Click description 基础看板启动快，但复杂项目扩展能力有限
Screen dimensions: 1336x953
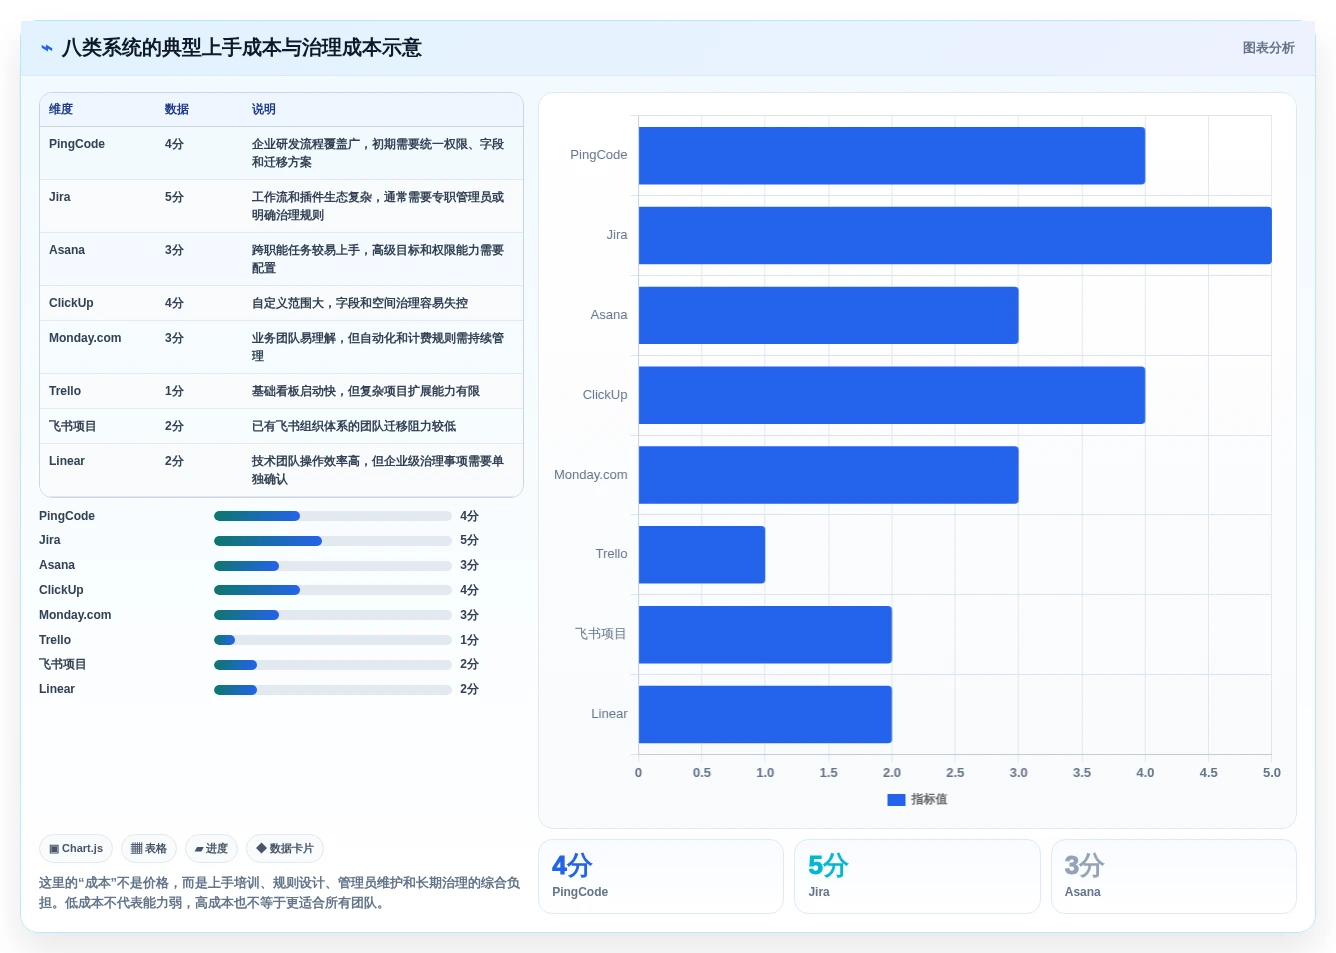coord(366,391)
